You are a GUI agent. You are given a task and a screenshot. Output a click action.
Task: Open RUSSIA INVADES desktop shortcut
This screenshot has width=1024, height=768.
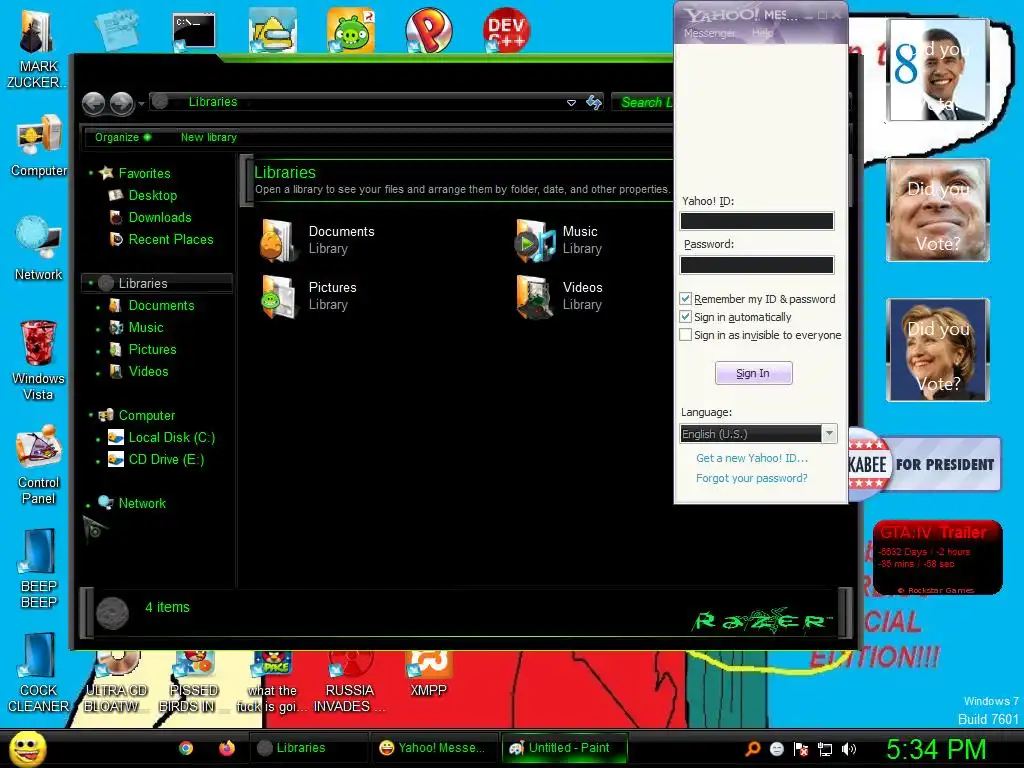(x=349, y=682)
